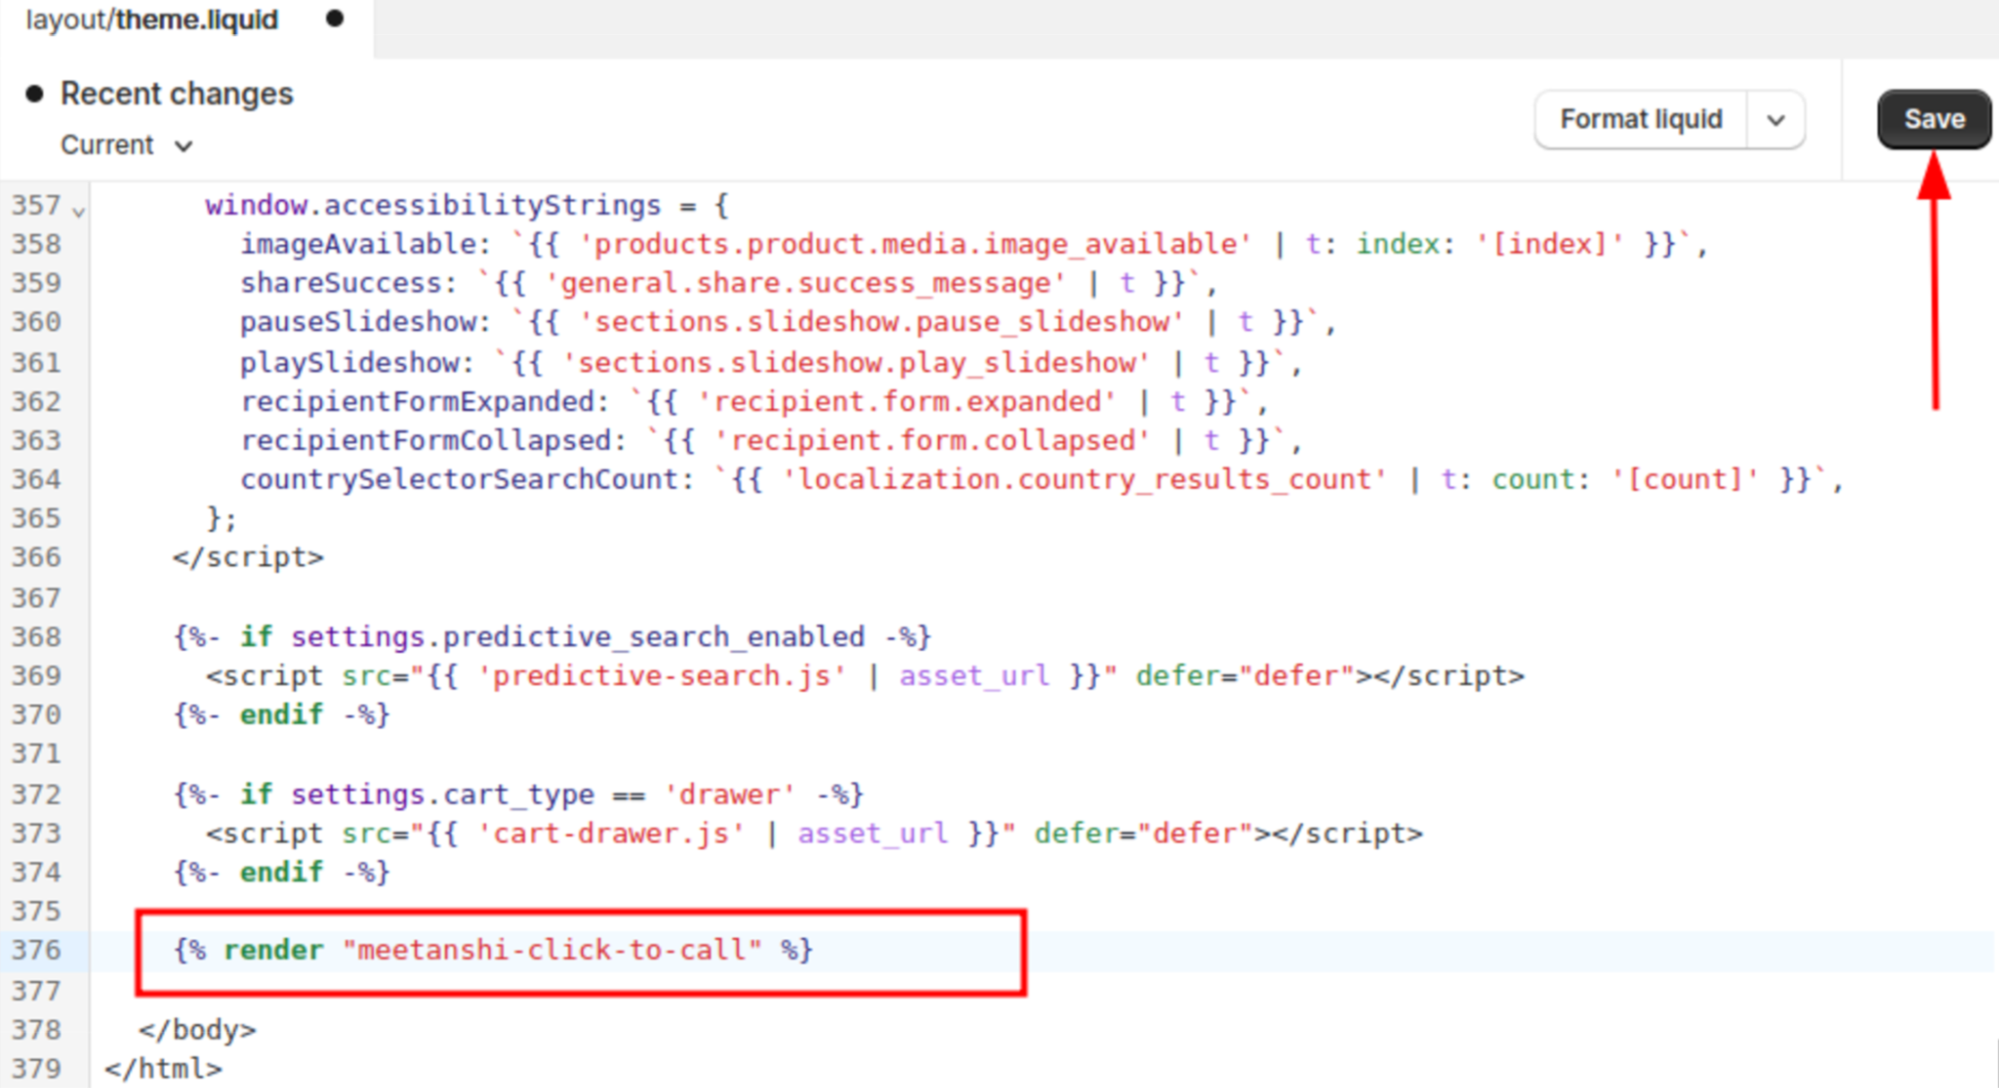This screenshot has height=1089, width=1999.
Task: Collapse code fold at line 357
Action: (79, 211)
